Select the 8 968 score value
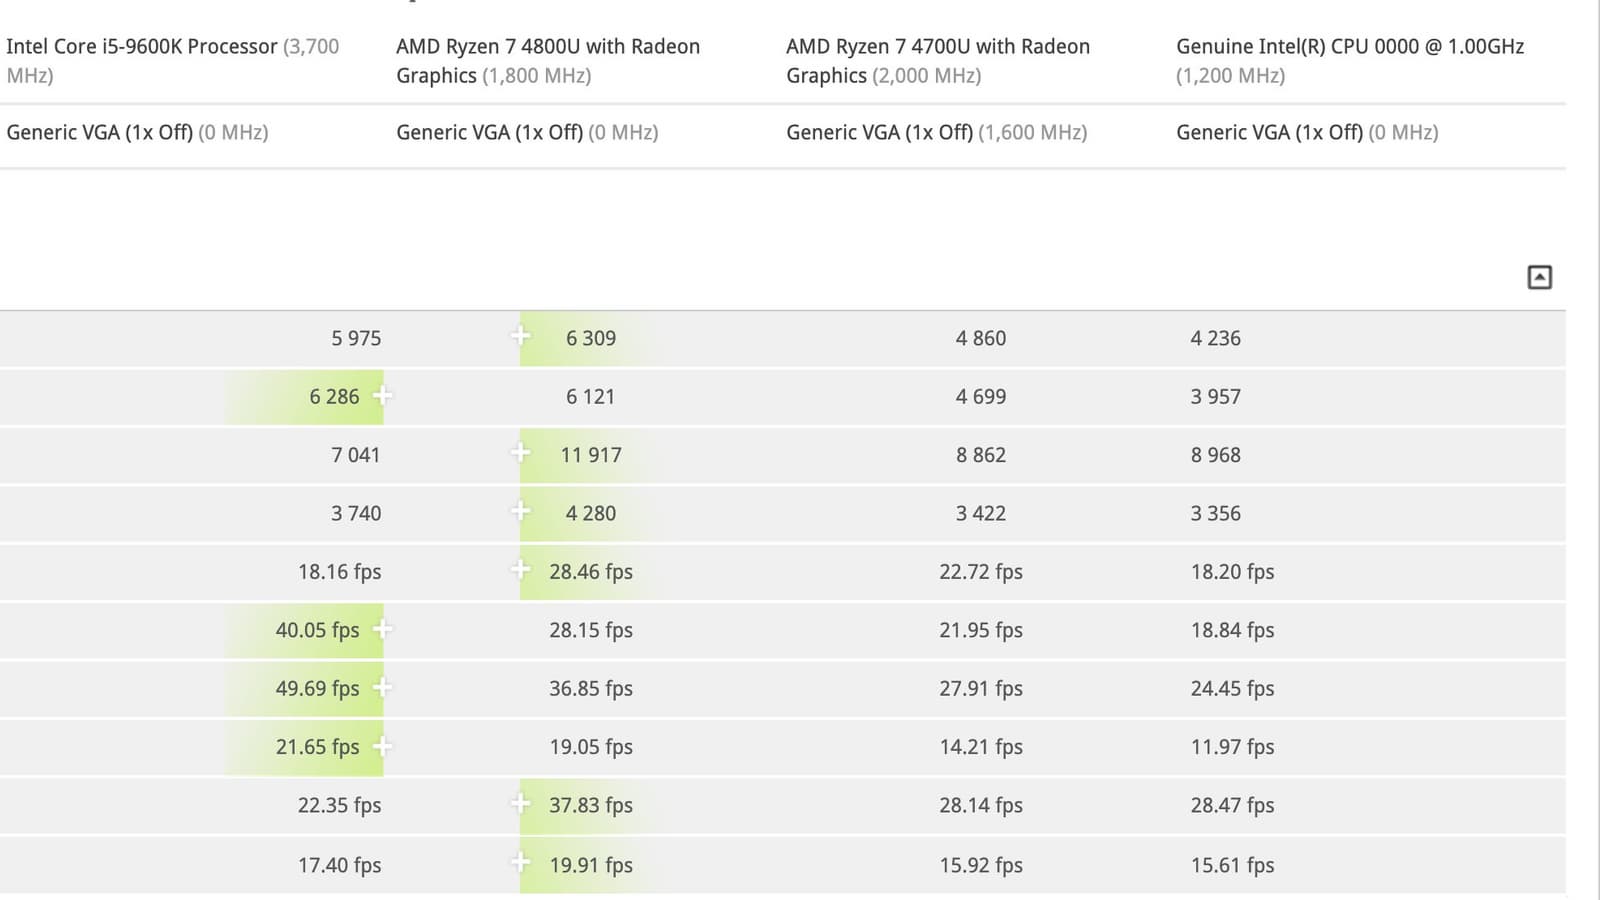 (x=1215, y=455)
